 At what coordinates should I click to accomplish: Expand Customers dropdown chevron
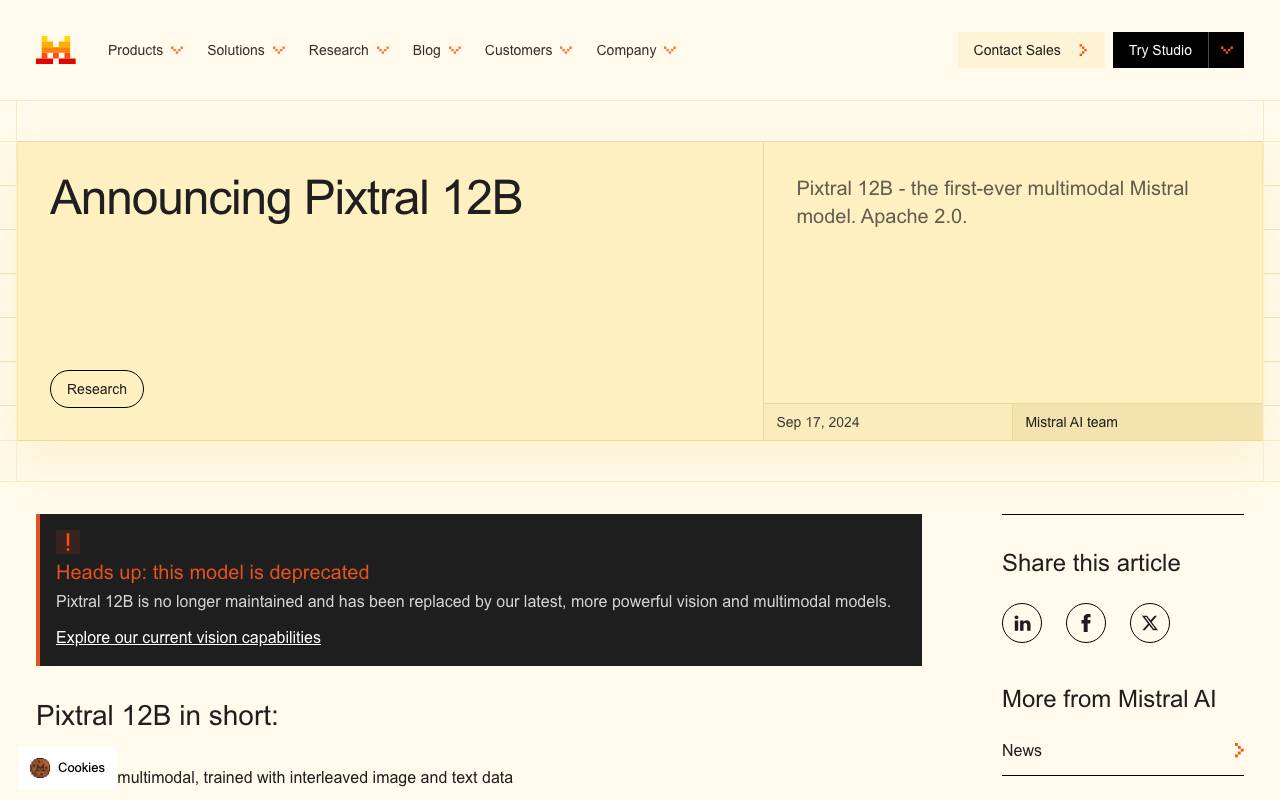[566, 50]
